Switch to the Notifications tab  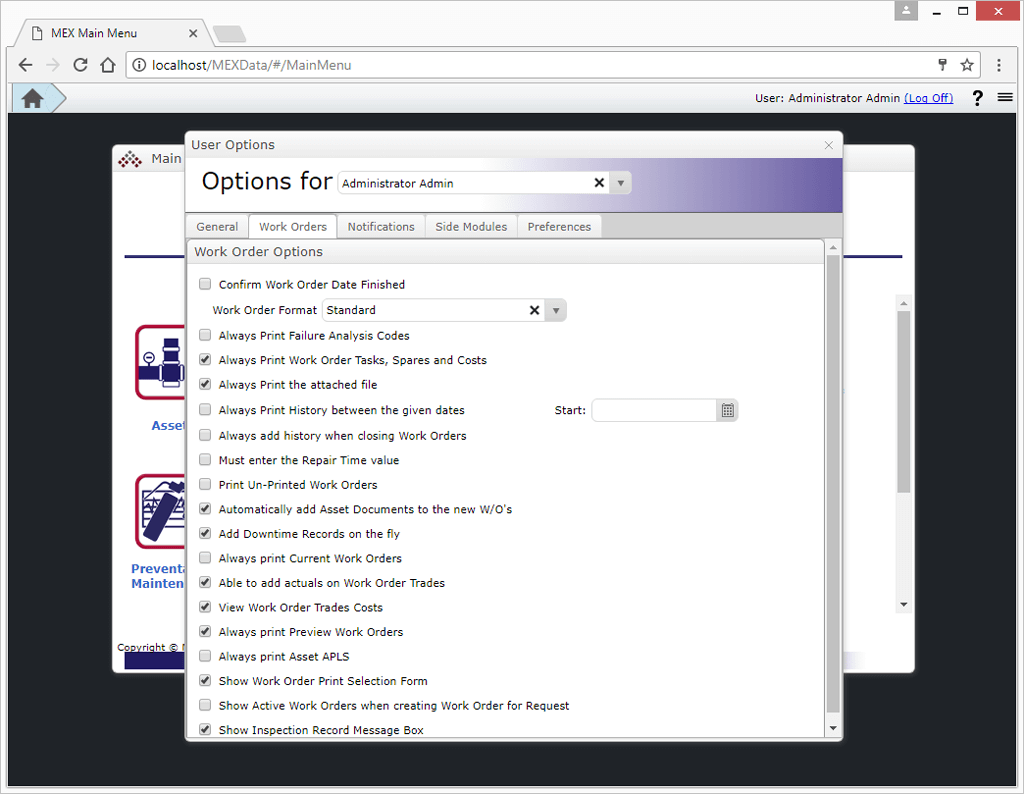pyautogui.click(x=381, y=226)
